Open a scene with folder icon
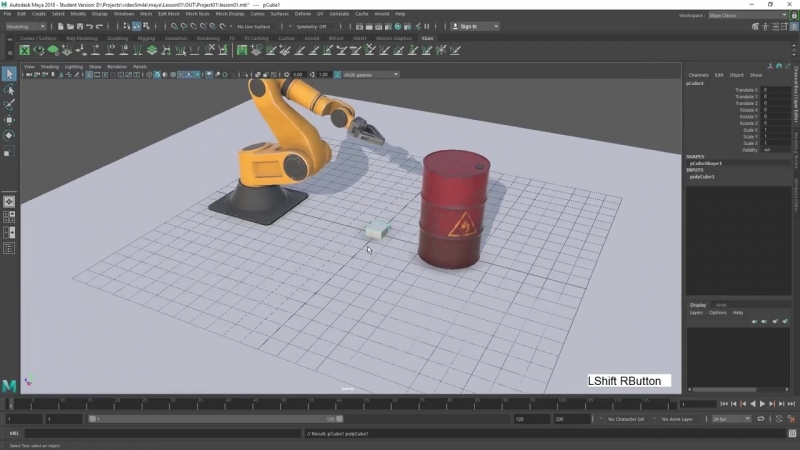Screen dimensions: 800x450 70,27
